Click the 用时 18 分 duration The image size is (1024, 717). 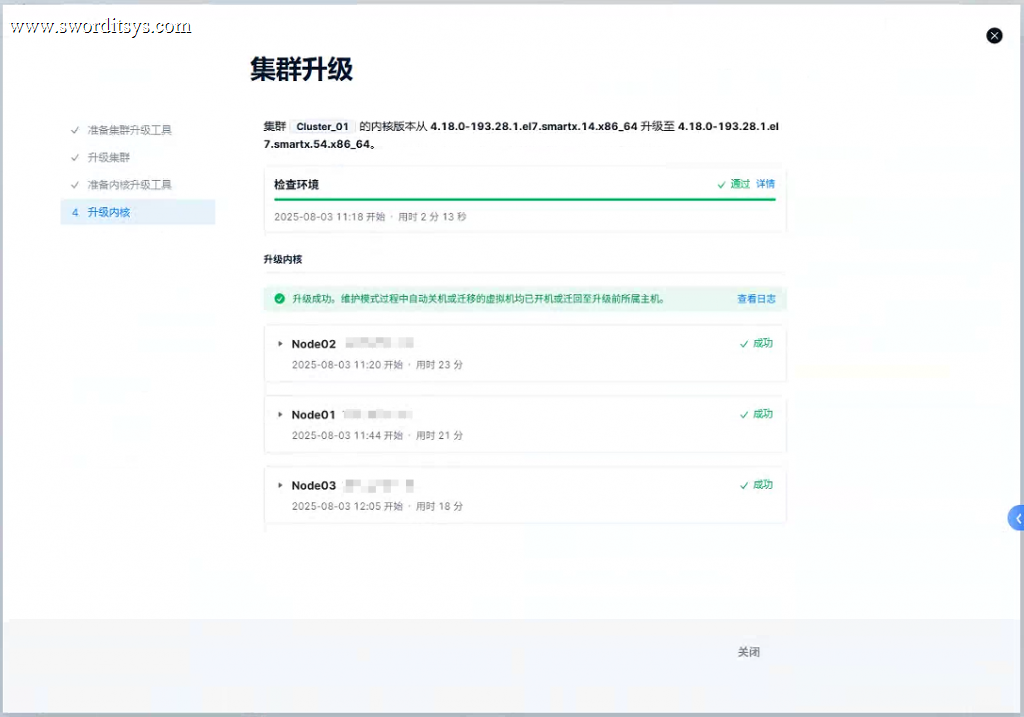click(440, 506)
